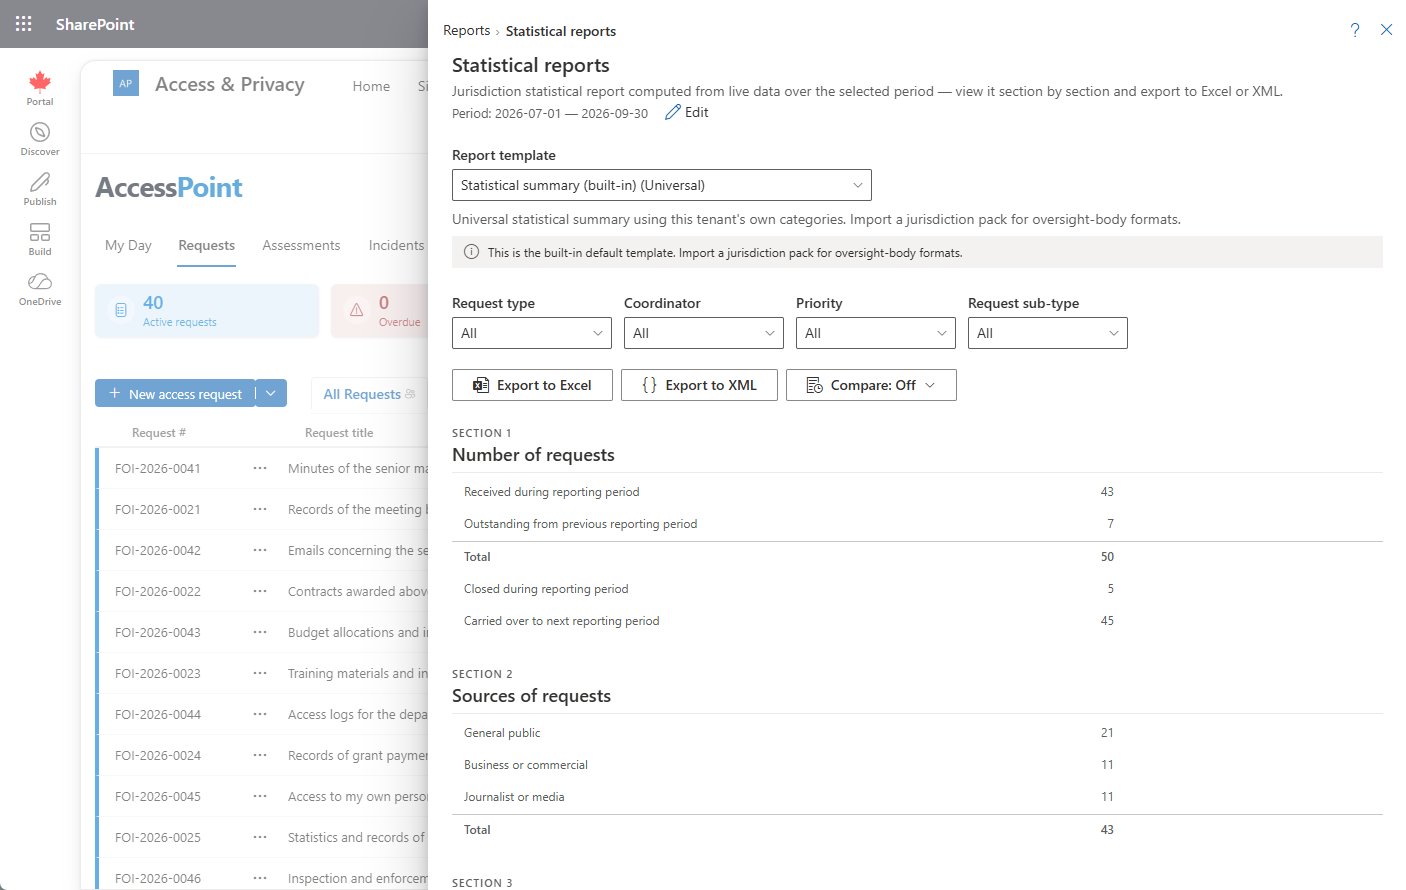Go to the Home nav item
Screen dimensions: 1406x890
point(371,86)
